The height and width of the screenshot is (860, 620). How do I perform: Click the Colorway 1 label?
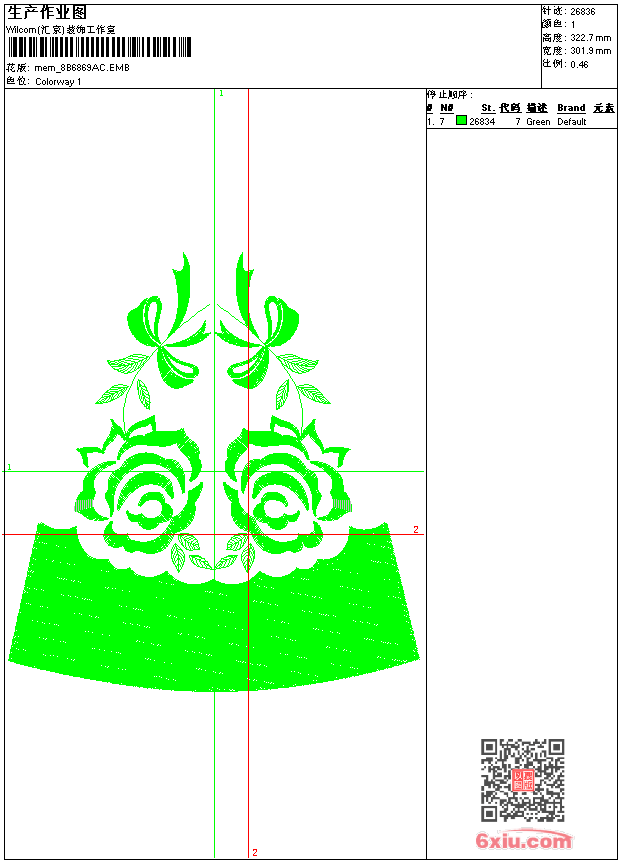(x=58, y=81)
